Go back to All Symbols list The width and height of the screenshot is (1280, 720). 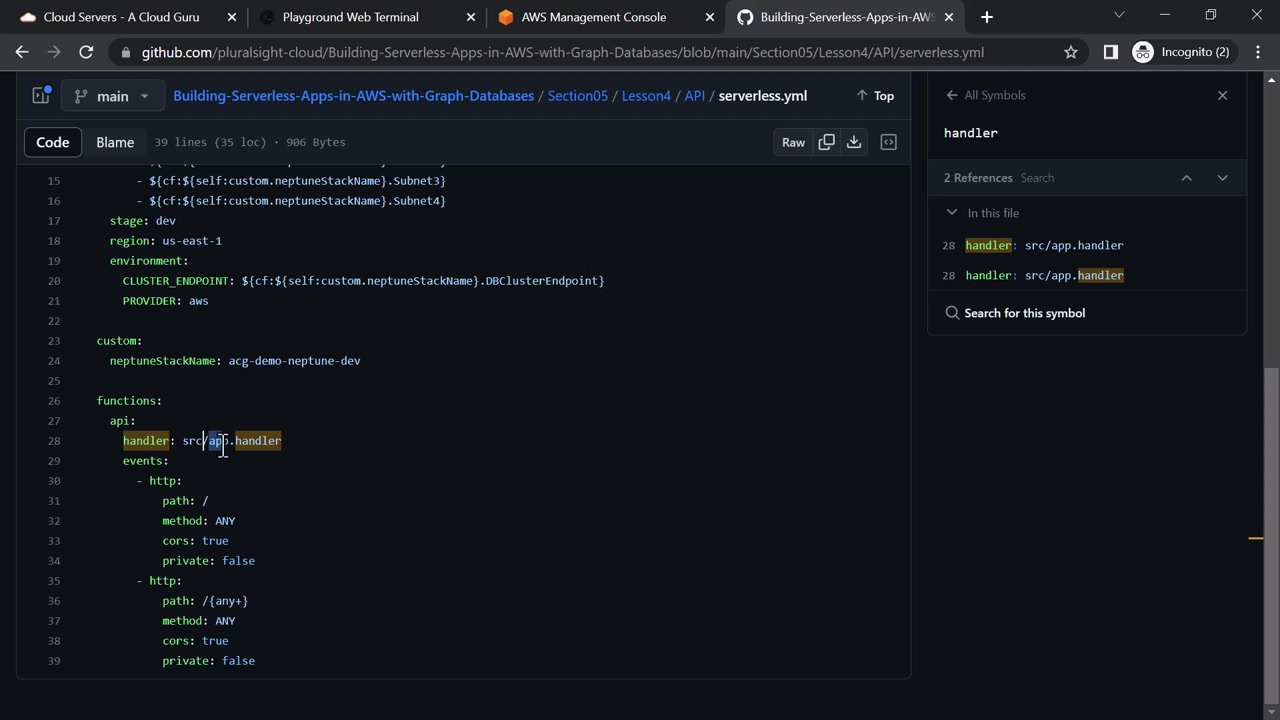(985, 95)
